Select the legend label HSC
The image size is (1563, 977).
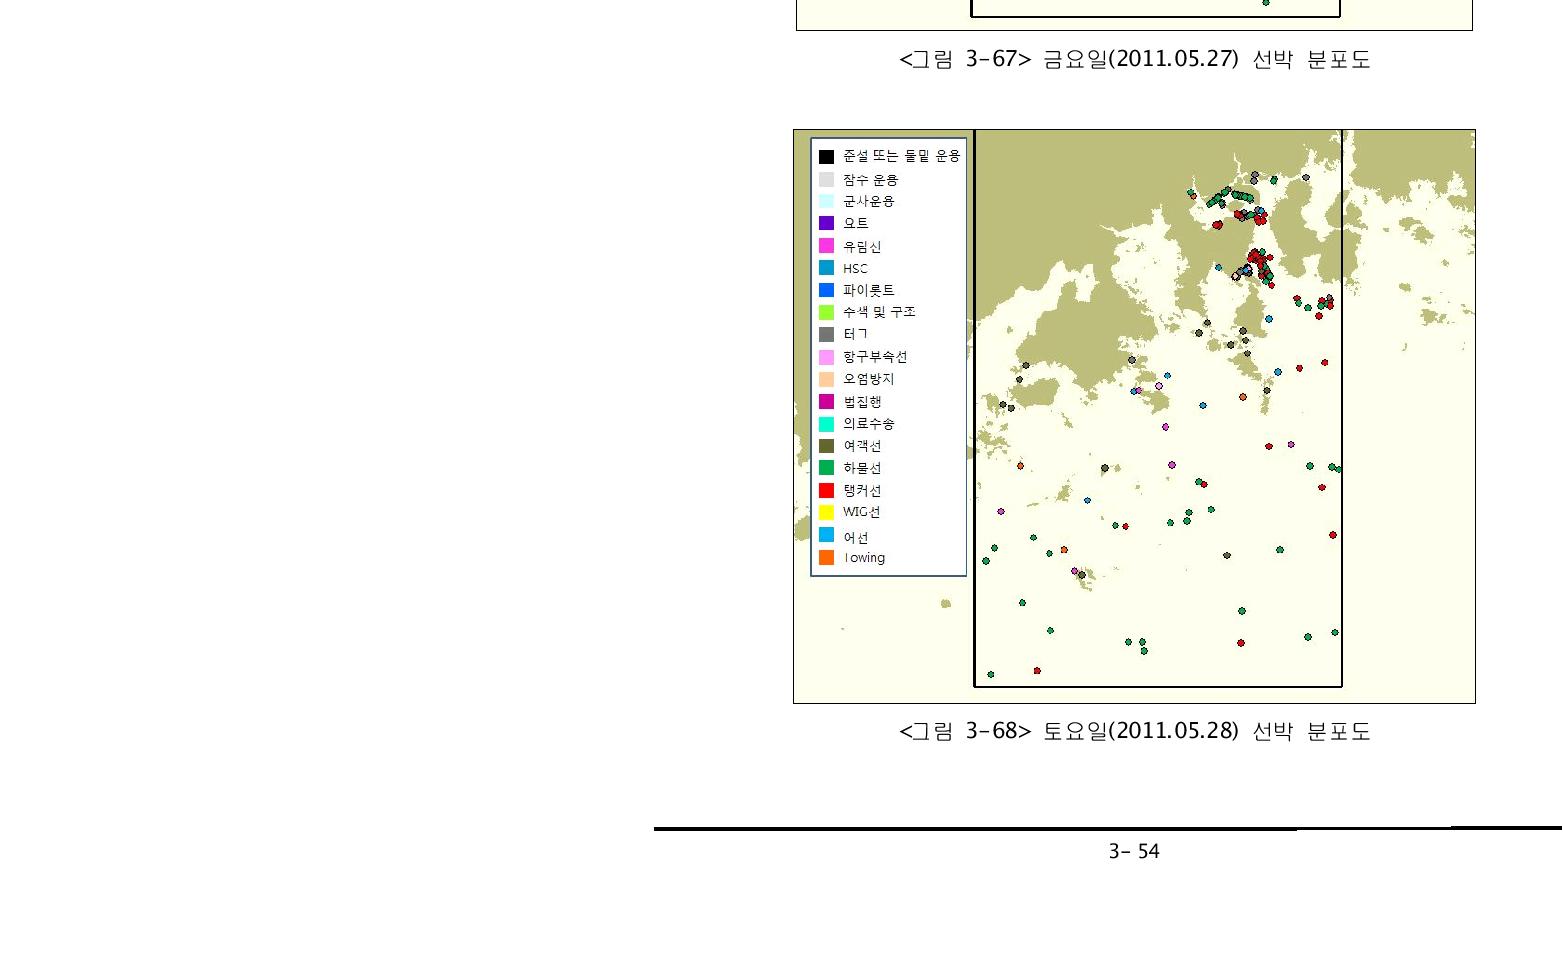tap(855, 268)
